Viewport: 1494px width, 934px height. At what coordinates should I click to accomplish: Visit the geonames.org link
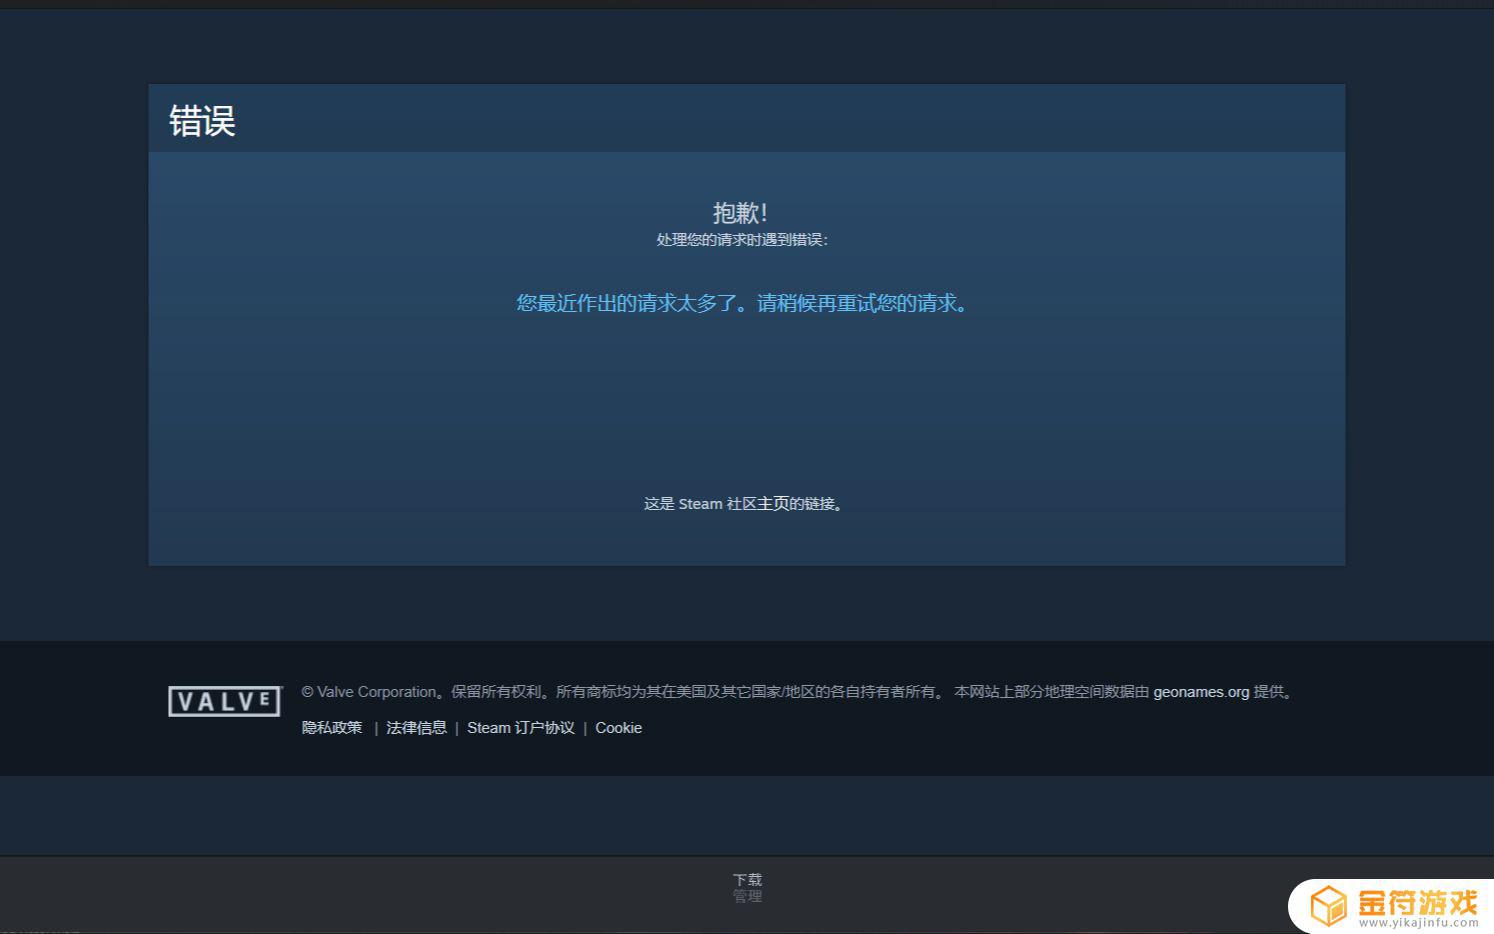point(1201,692)
